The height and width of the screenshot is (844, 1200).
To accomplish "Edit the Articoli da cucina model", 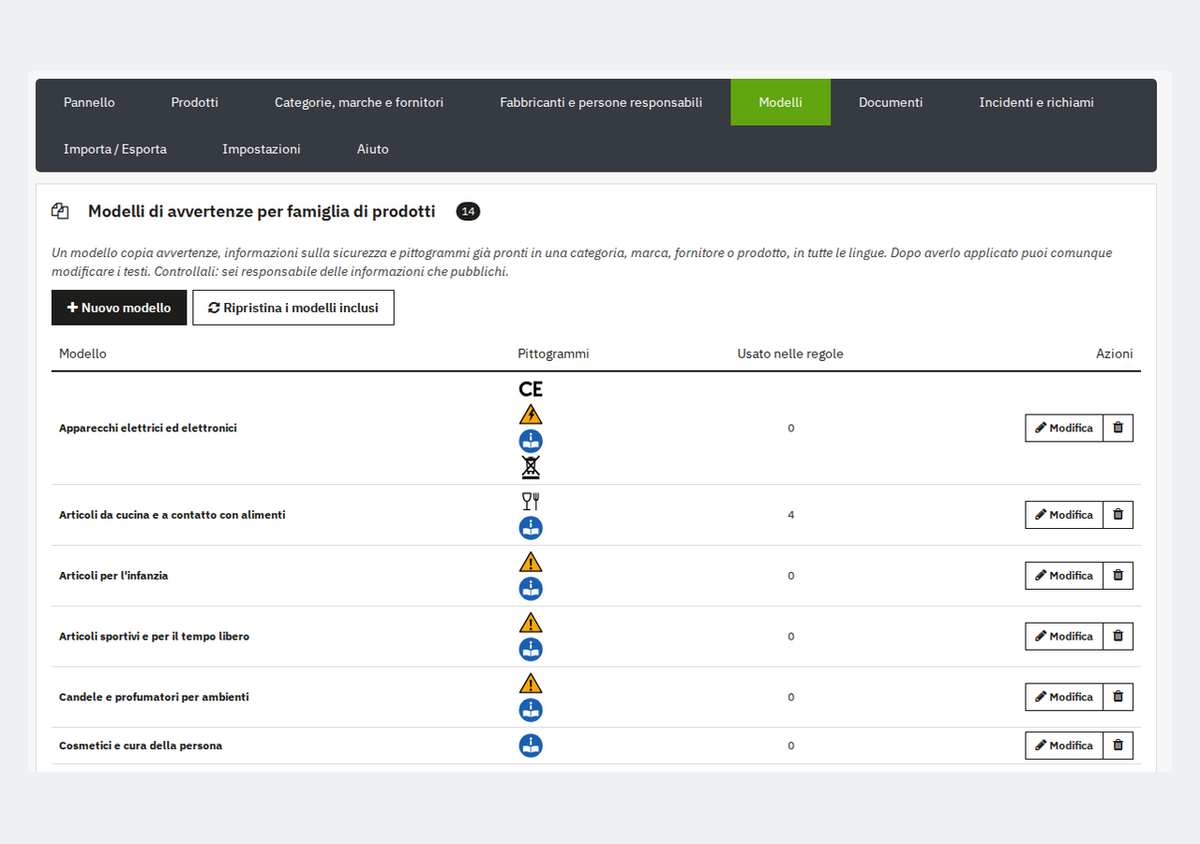I will pyautogui.click(x=1064, y=515).
